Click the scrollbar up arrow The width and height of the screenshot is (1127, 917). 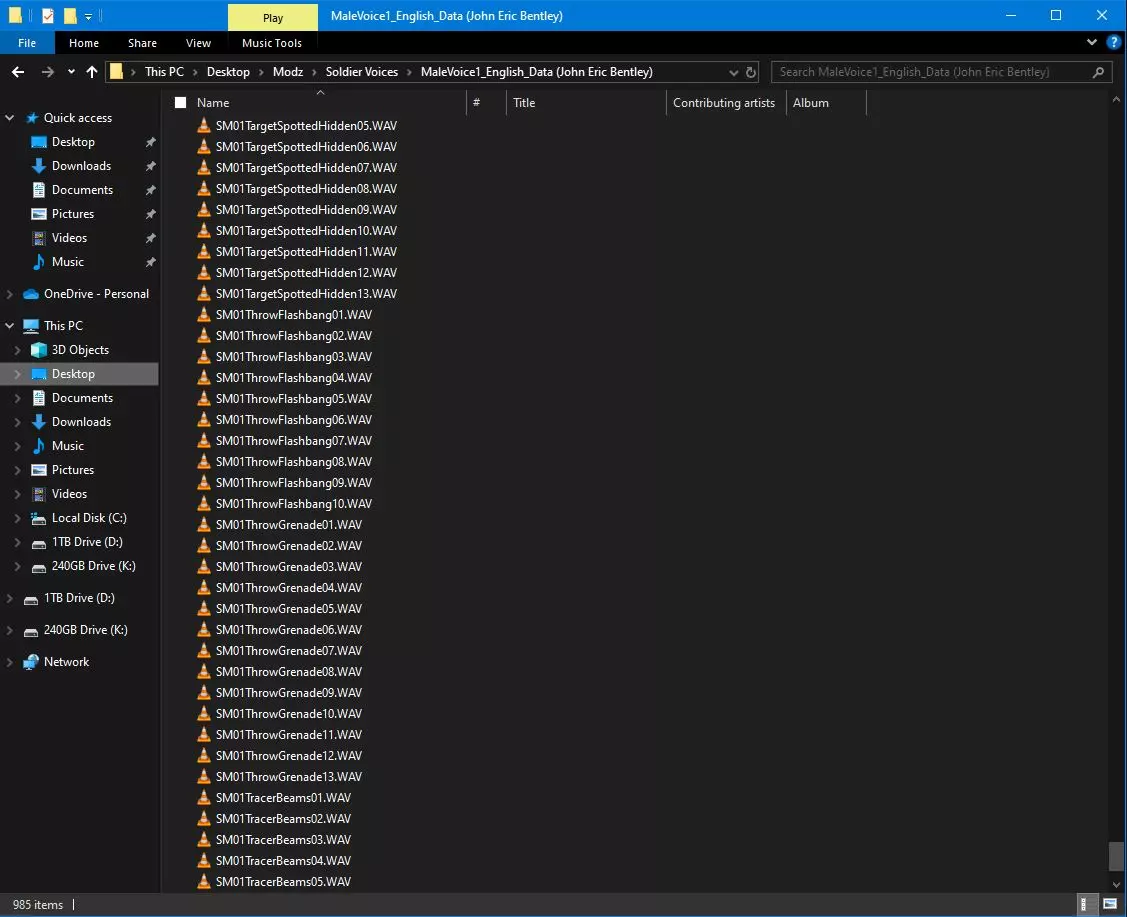click(x=1116, y=99)
